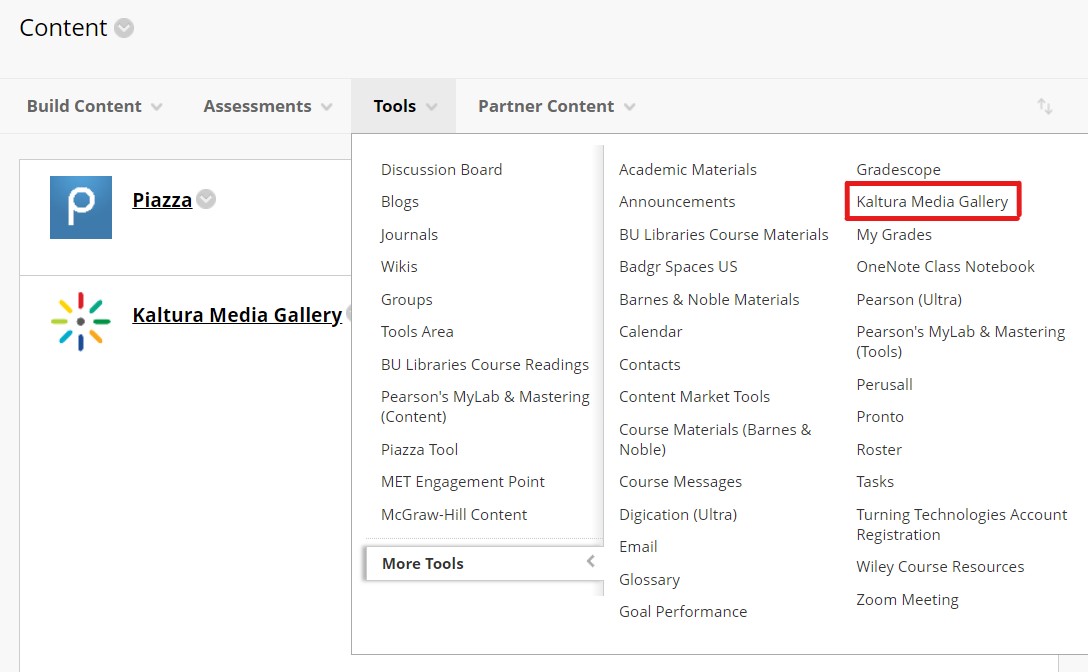Select Pearson (Ultra) tool
This screenshot has height=672, width=1088.
909,299
